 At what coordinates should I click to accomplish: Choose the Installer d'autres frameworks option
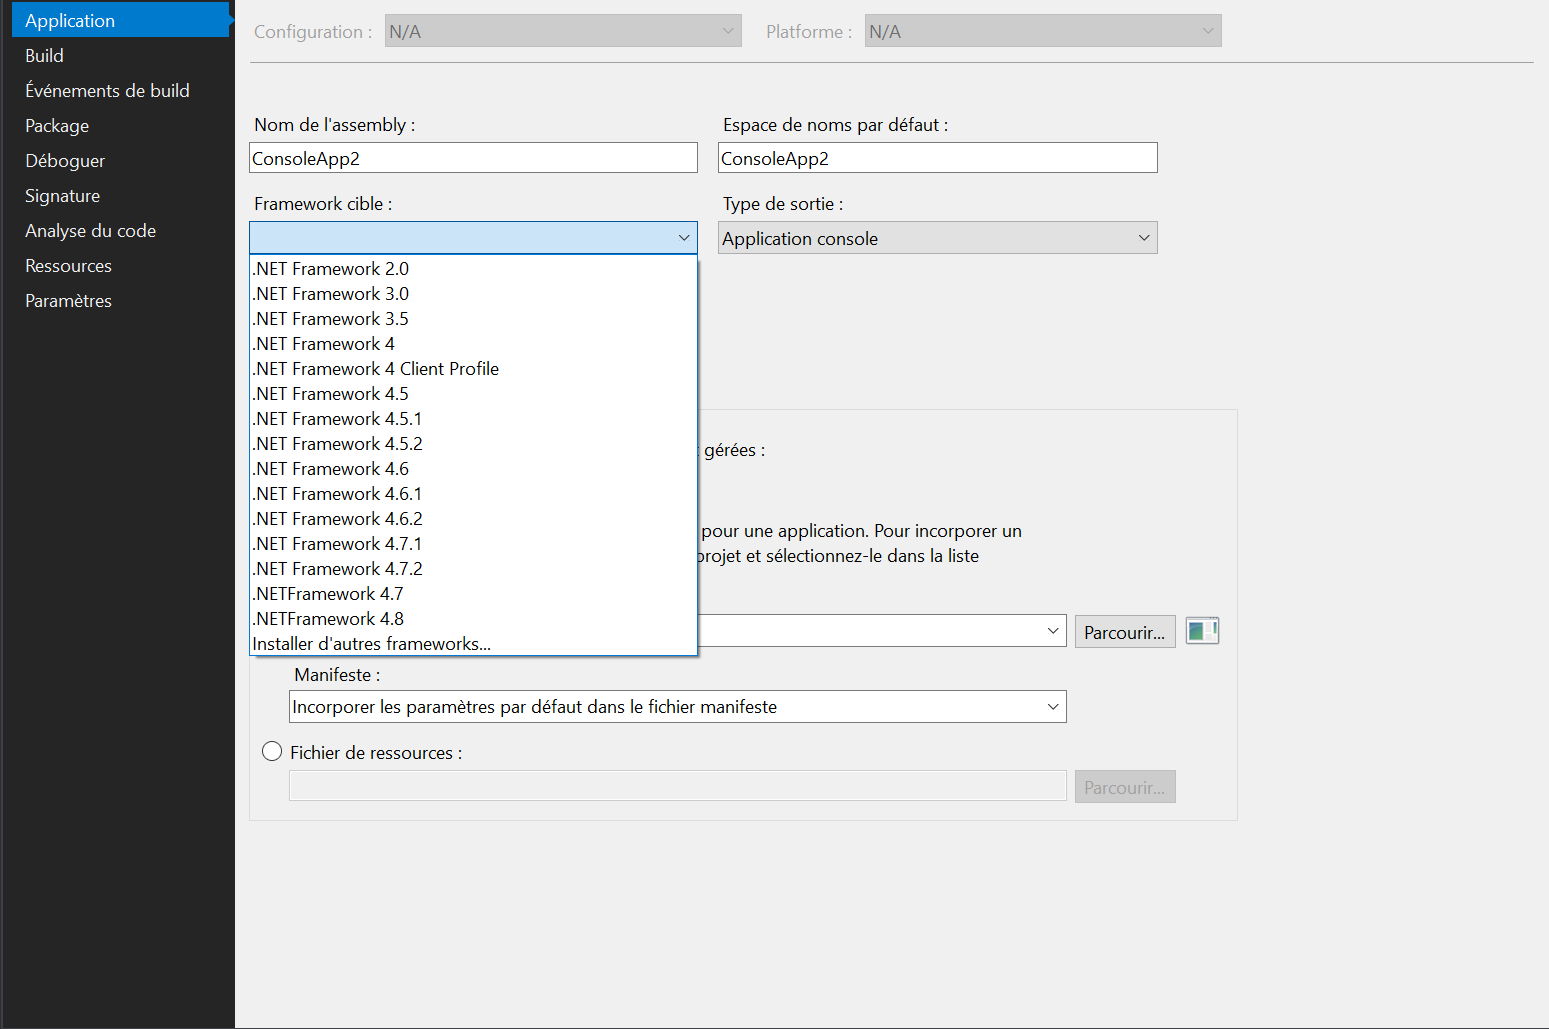click(371, 643)
